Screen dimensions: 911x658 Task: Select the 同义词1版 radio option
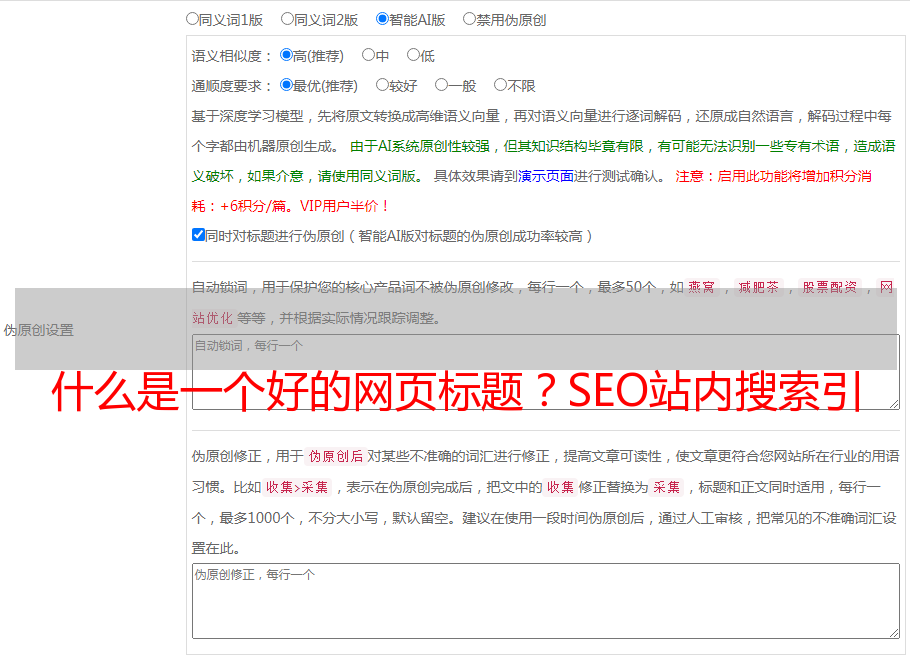[193, 19]
